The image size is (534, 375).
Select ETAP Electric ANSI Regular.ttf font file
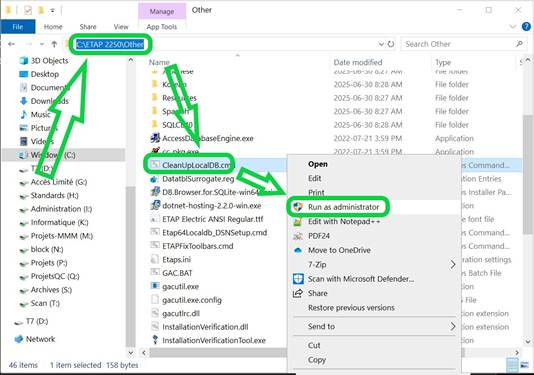pos(213,219)
